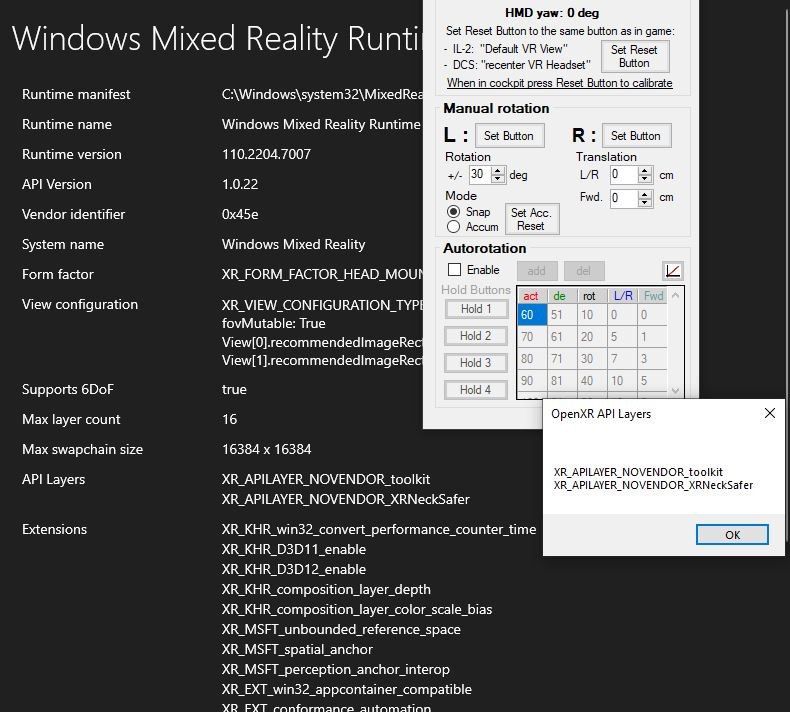Click the act column header
Image resolution: width=790 pixels, height=712 pixels.
(x=532, y=296)
